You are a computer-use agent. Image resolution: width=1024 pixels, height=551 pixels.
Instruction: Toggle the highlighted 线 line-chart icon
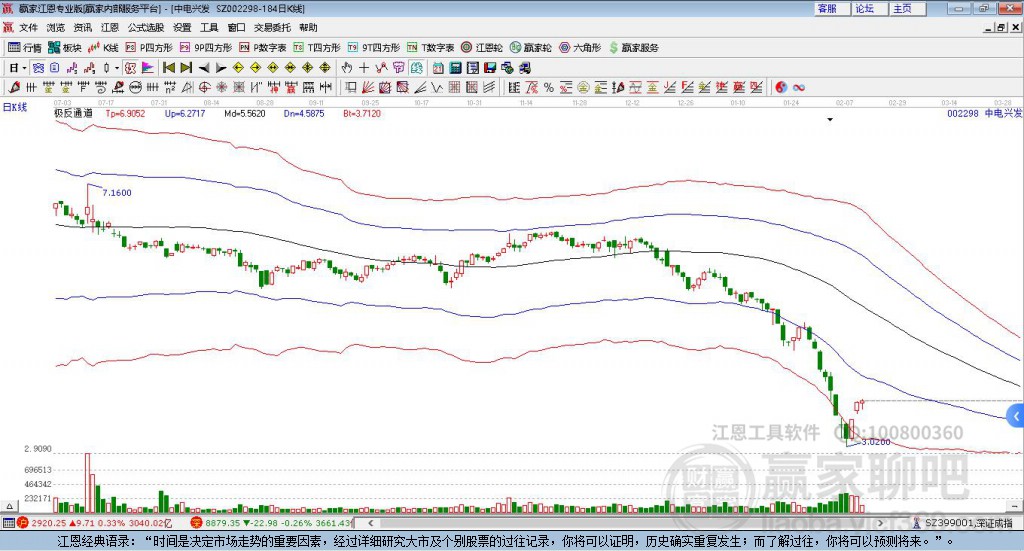click(x=416, y=68)
